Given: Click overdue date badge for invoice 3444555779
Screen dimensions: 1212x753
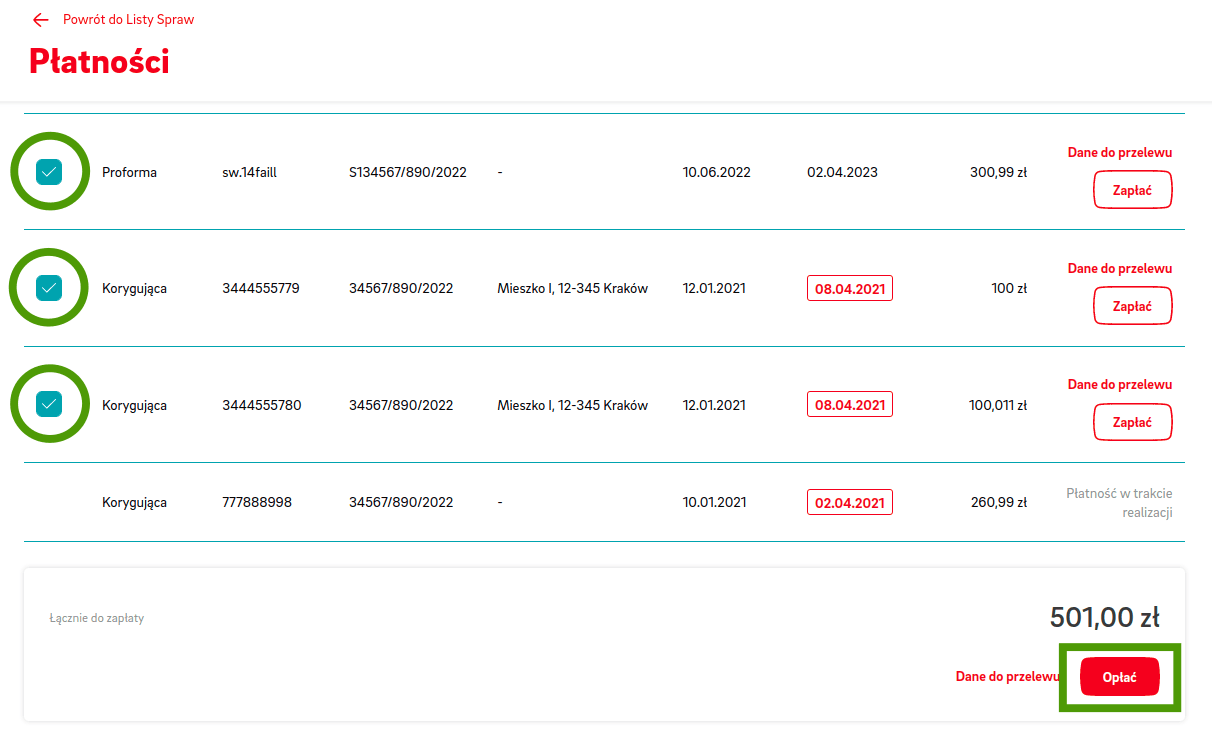Looking at the screenshot, I should click(x=849, y=289).
